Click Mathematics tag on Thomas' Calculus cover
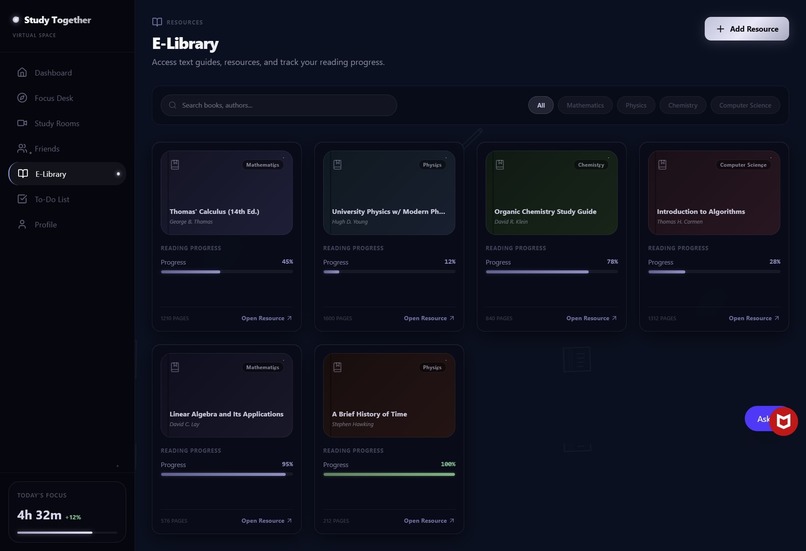Image resolution: width=806 pixels, height=551 pixels. click(262, 164)
